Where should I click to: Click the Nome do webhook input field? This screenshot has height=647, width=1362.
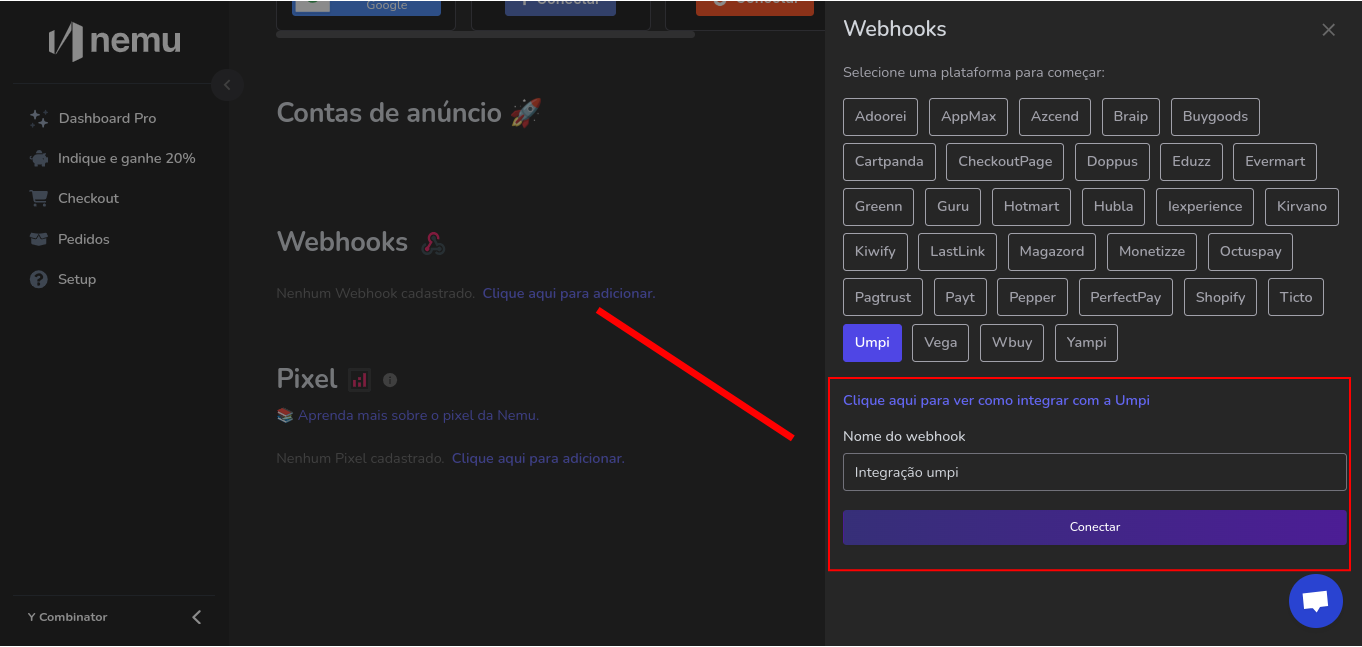[1094, 472]
